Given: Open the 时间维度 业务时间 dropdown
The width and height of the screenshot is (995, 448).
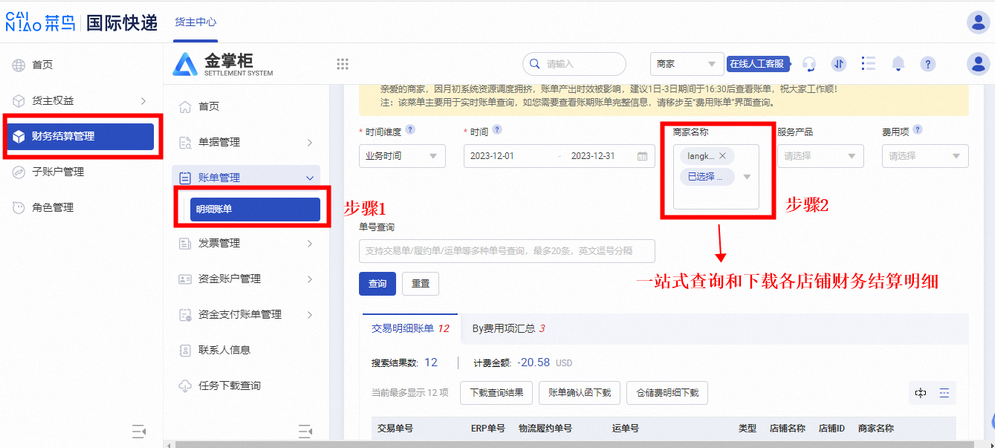Looking at the screenshot, I should (x=402, y=156).
